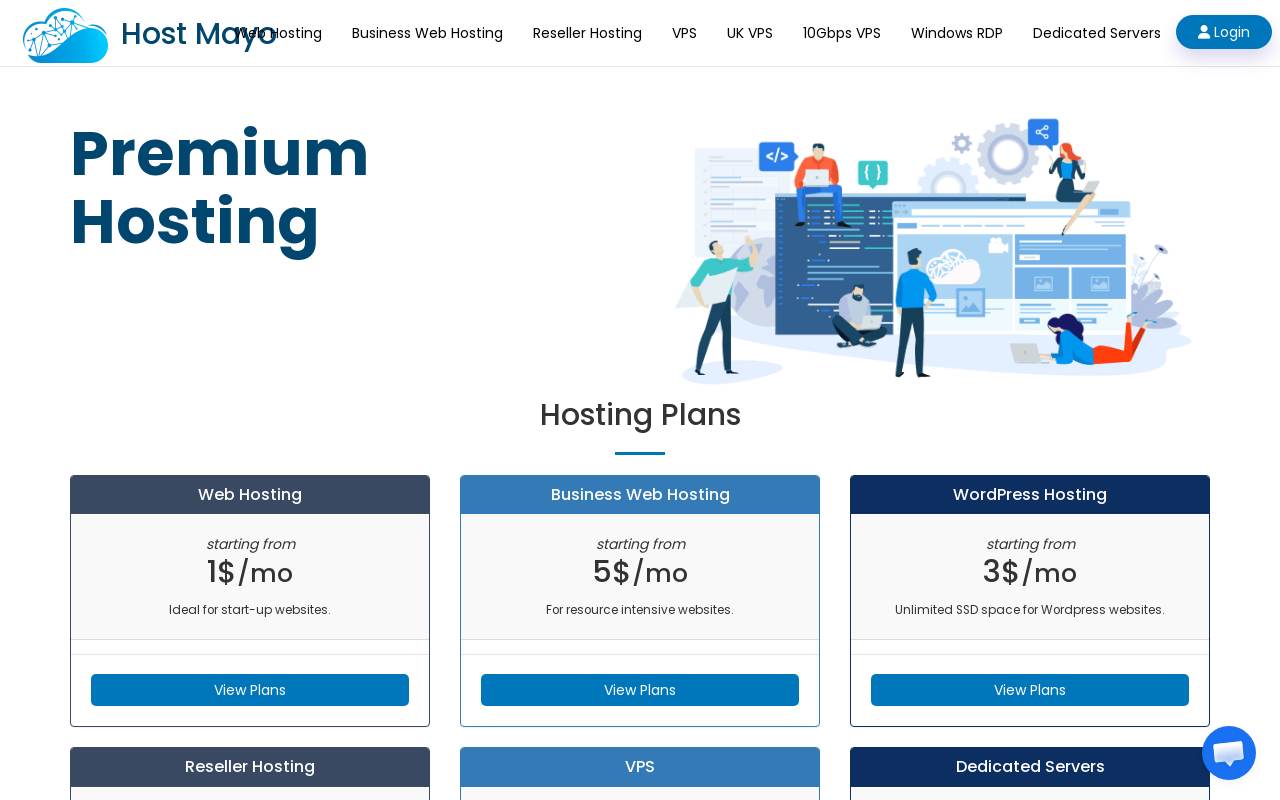Open the UK VPS menu item

(x=750, y=33)
